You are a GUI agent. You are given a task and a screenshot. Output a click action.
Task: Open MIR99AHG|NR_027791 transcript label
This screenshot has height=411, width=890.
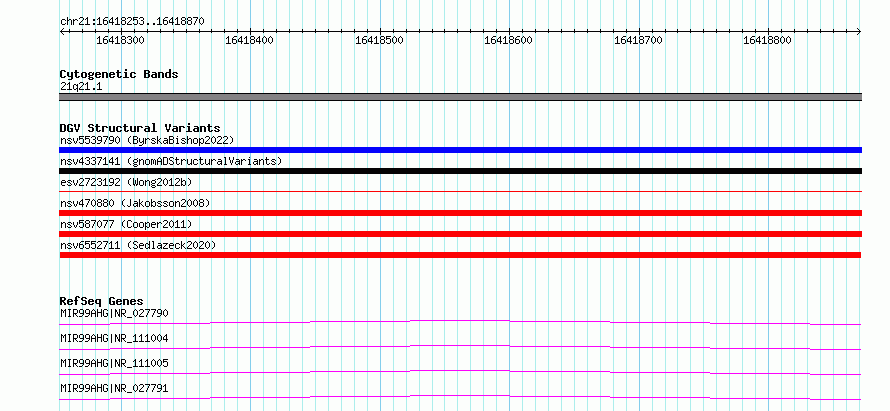[x=114, y=388]
